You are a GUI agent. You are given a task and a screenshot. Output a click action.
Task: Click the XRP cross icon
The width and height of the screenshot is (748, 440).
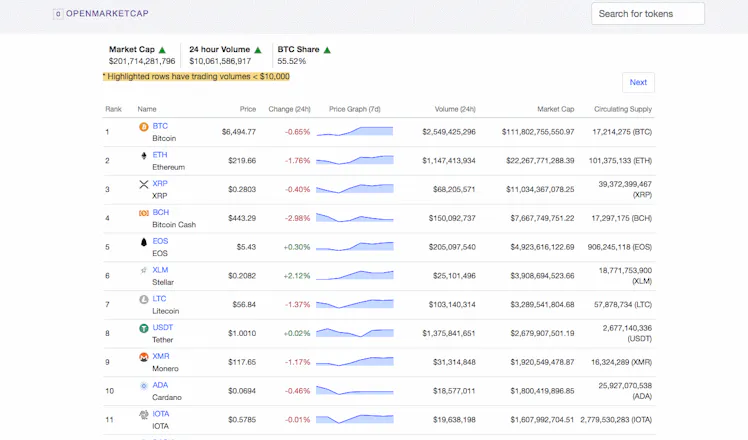point(144,184)
